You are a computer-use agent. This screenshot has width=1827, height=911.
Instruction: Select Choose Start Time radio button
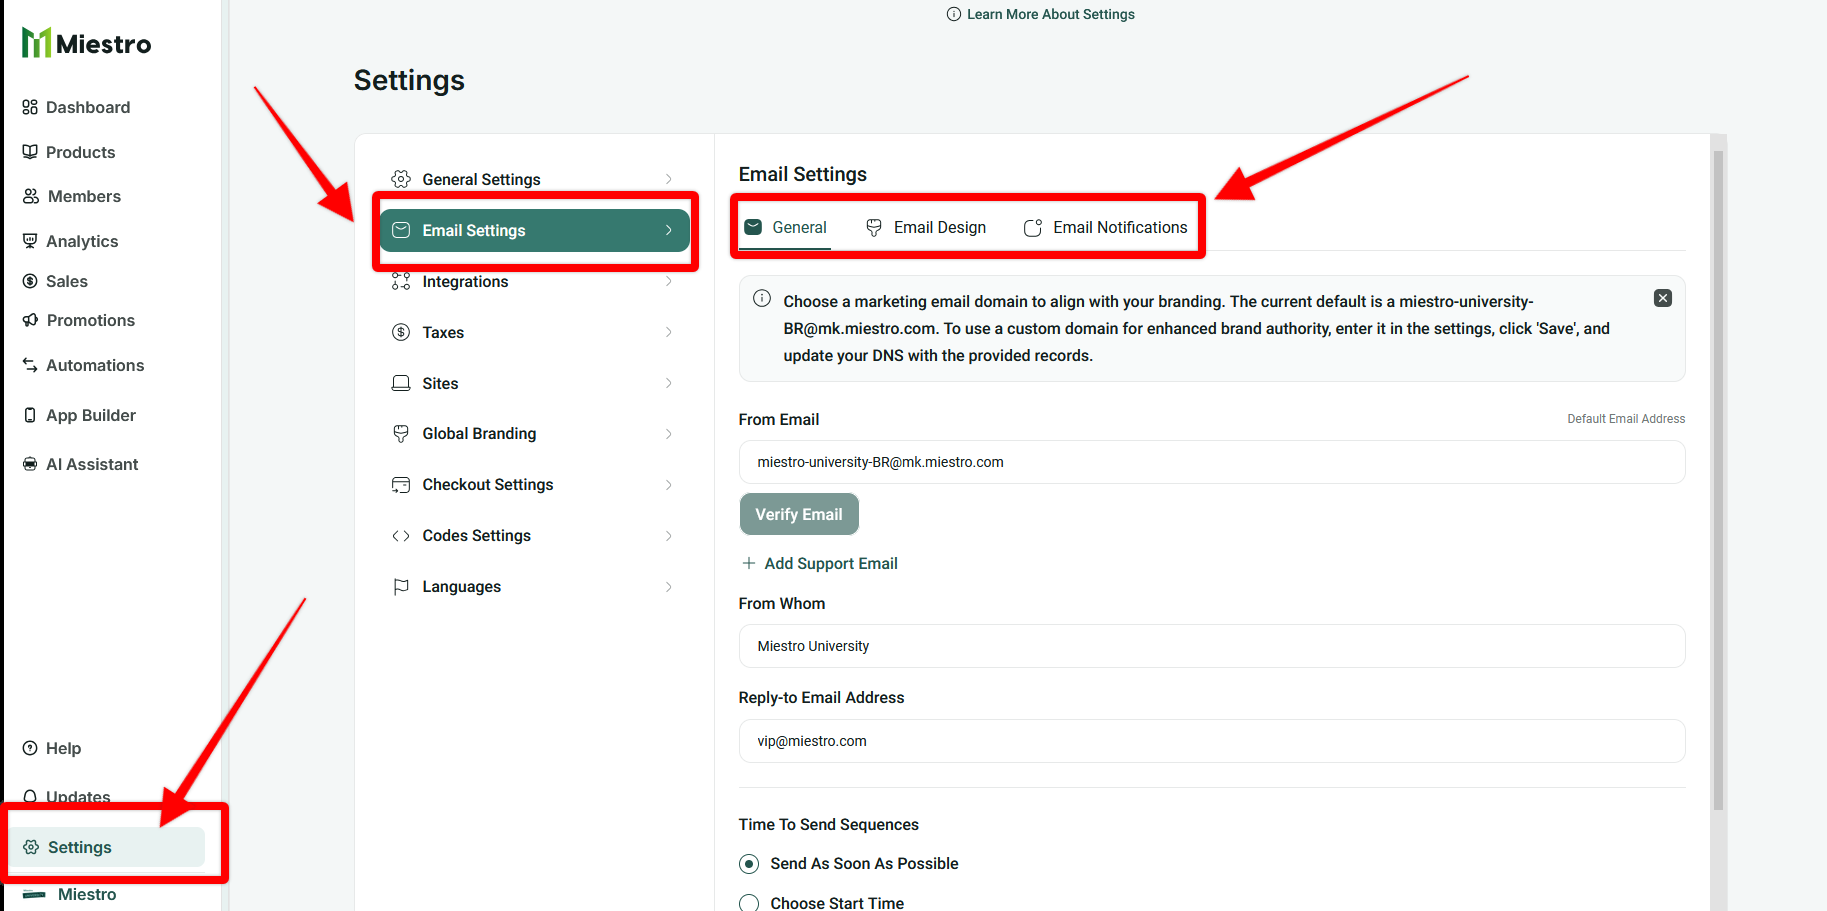pos(749,903)
